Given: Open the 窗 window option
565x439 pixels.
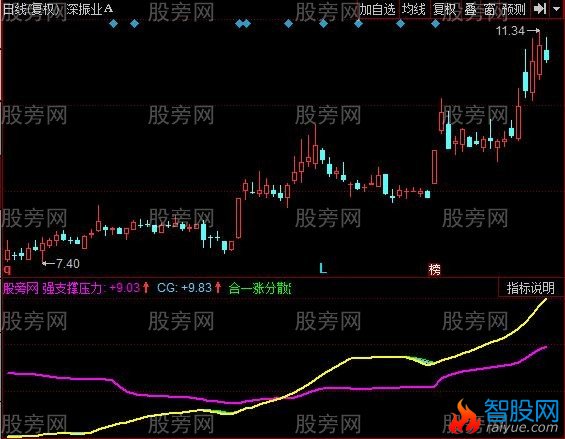Looking at the screenshot, I should click(489, 9).
